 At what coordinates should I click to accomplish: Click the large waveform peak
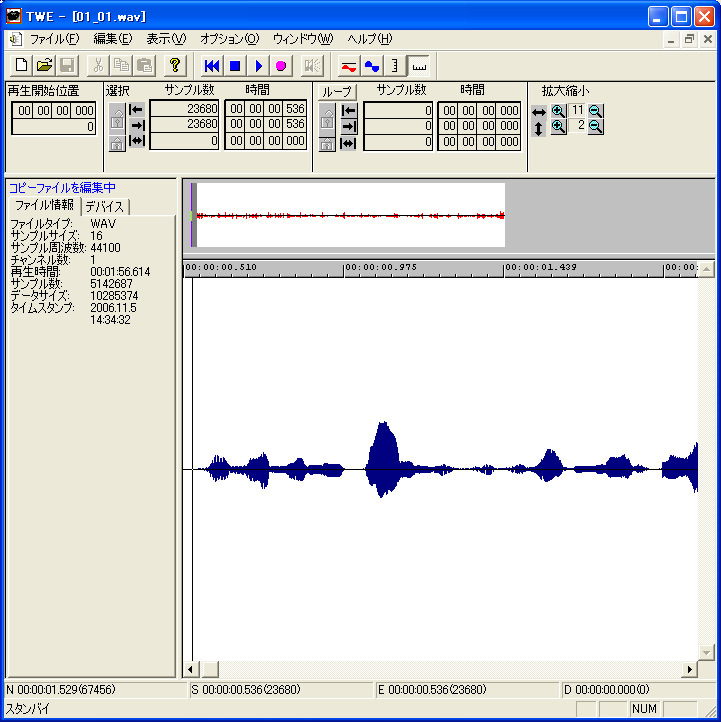(x=383, y=458)
